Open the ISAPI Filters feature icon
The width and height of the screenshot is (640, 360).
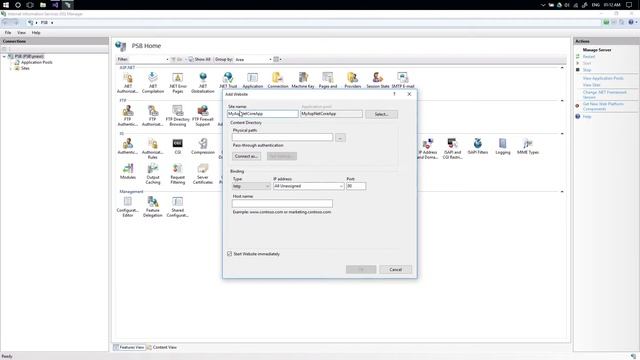click(478, 146)
